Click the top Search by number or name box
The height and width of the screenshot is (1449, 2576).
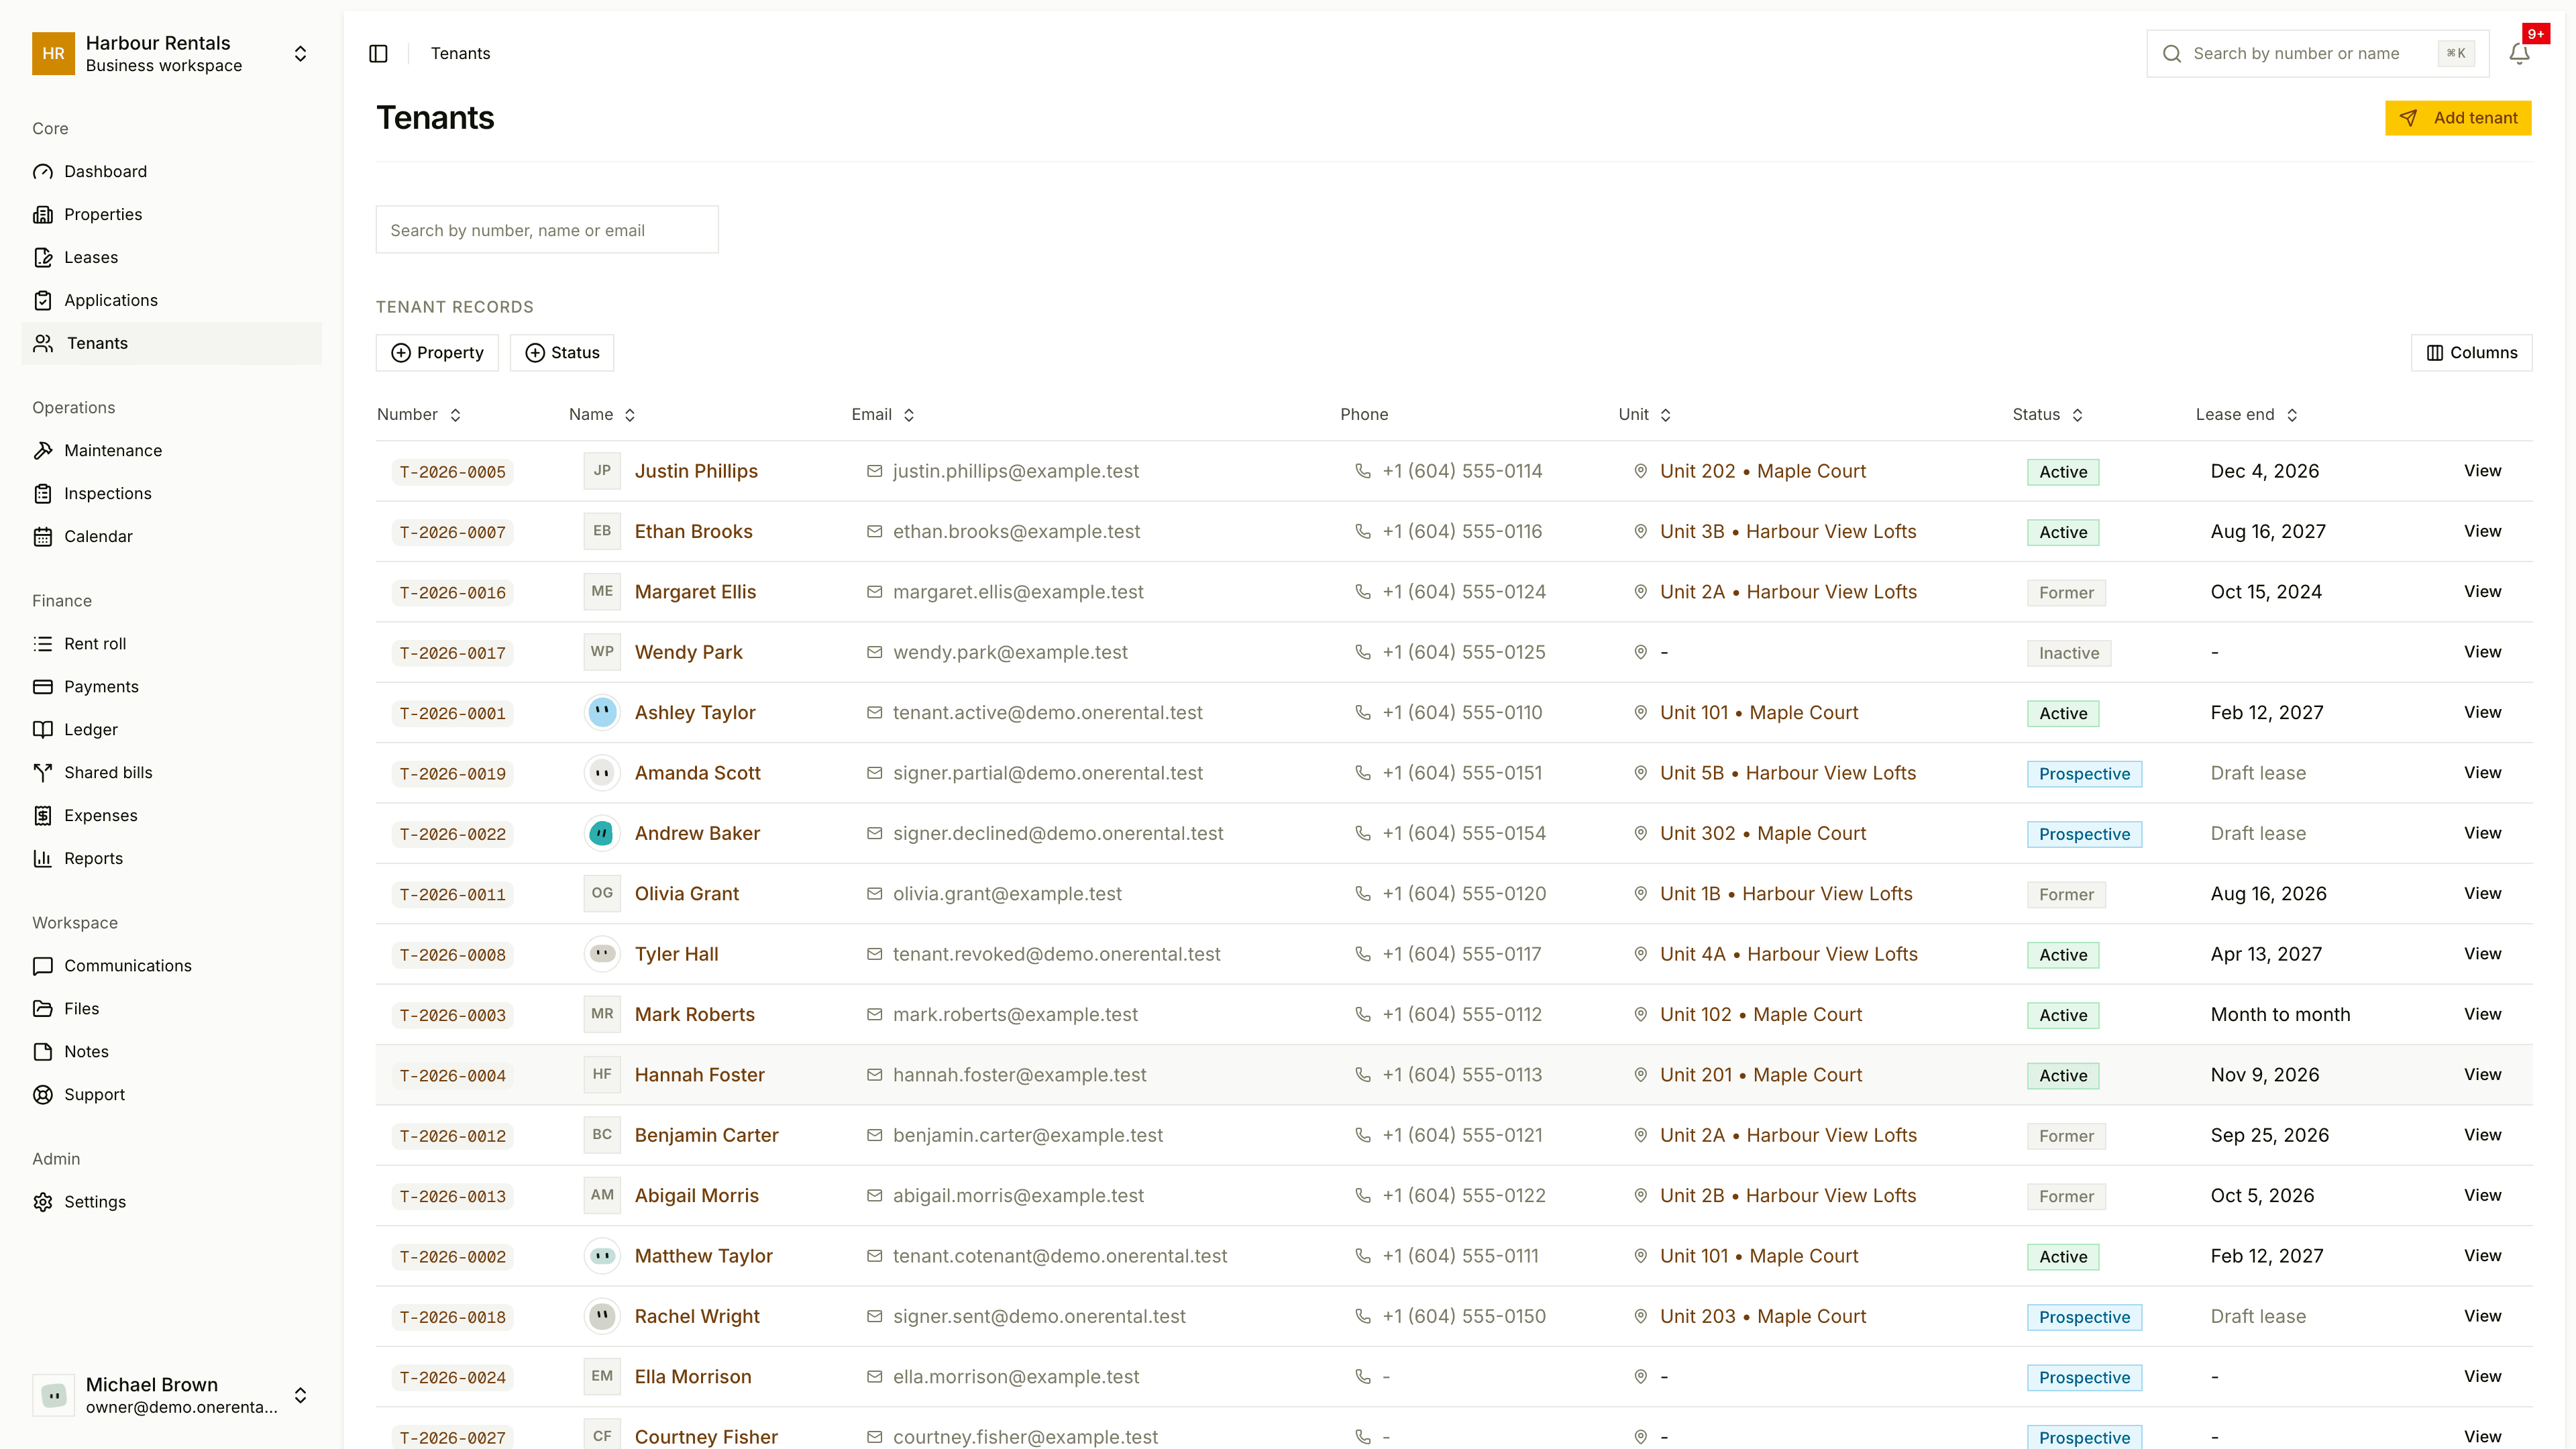pos(2317,54)
